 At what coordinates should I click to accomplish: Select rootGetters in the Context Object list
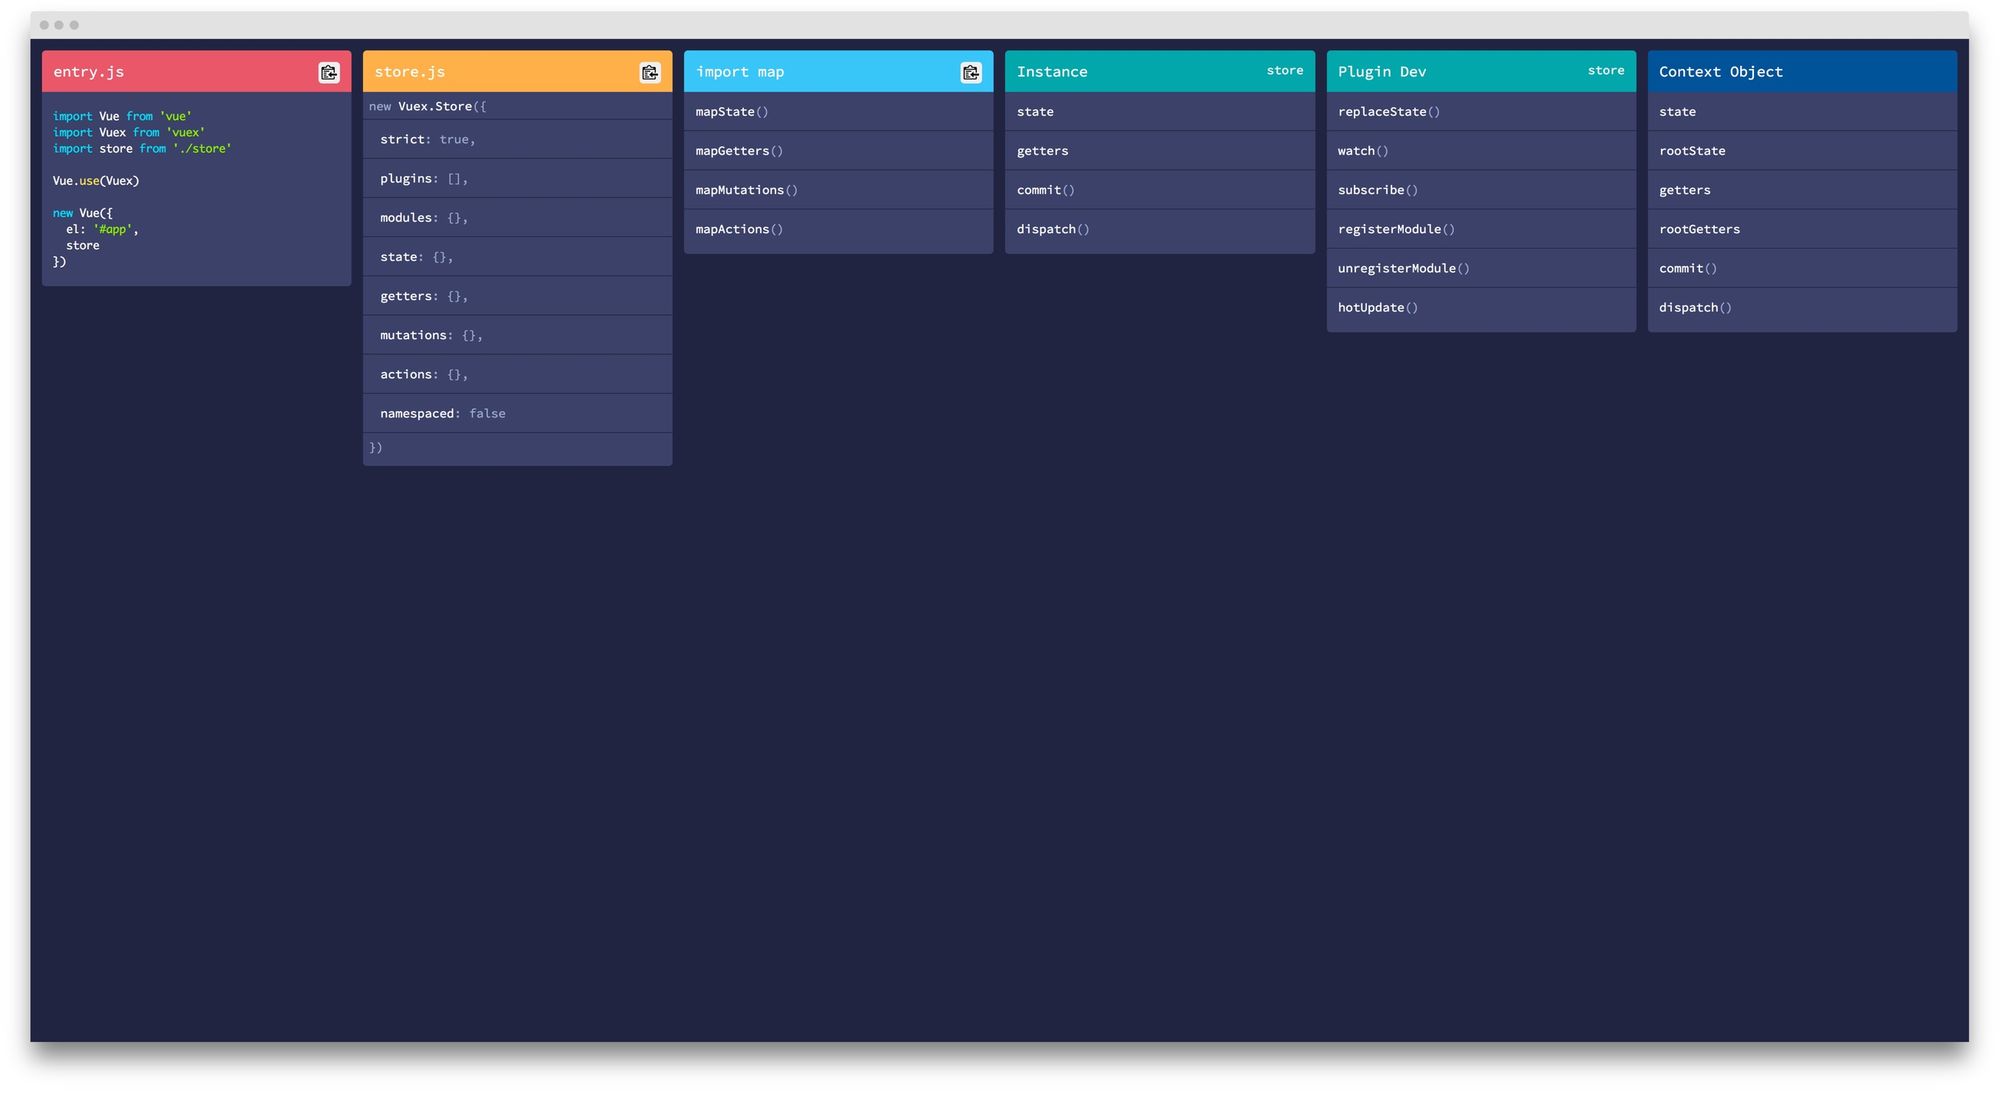1699,229
